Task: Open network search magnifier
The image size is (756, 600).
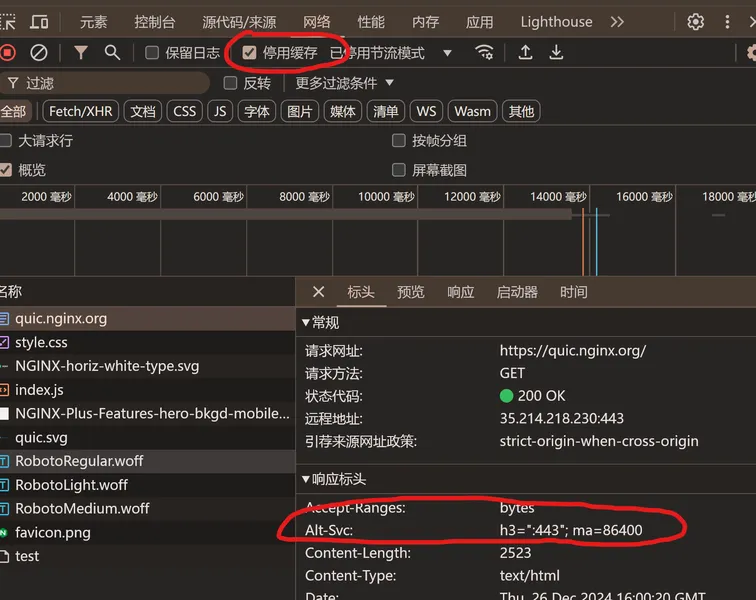Action: (x=112, y=52)
